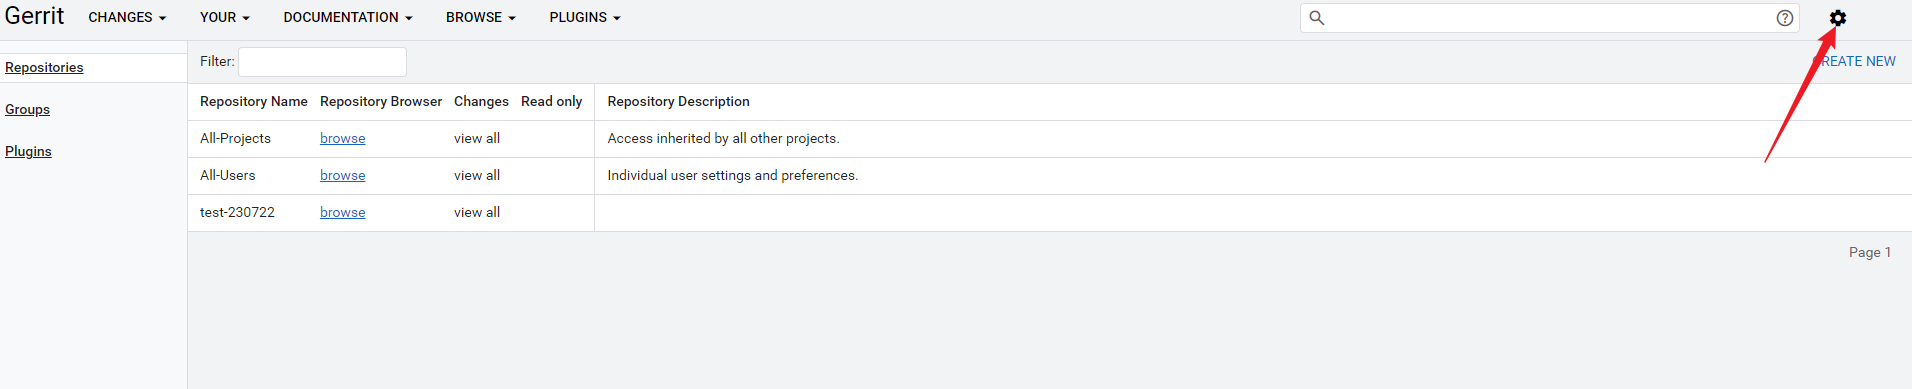Go to Groups in the sidebar
Image resolution: width=1912 pixels, height=389 pixels.
tap(27, 110)
